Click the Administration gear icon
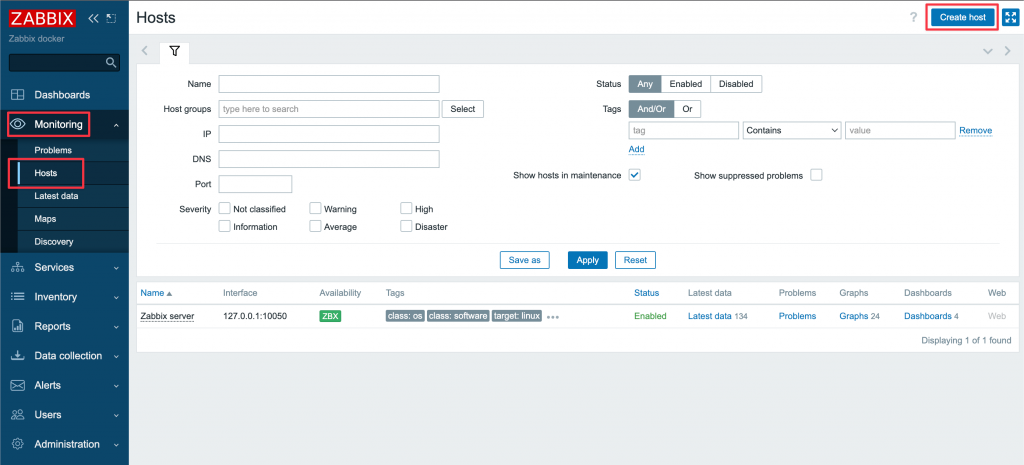 (18, 444)
